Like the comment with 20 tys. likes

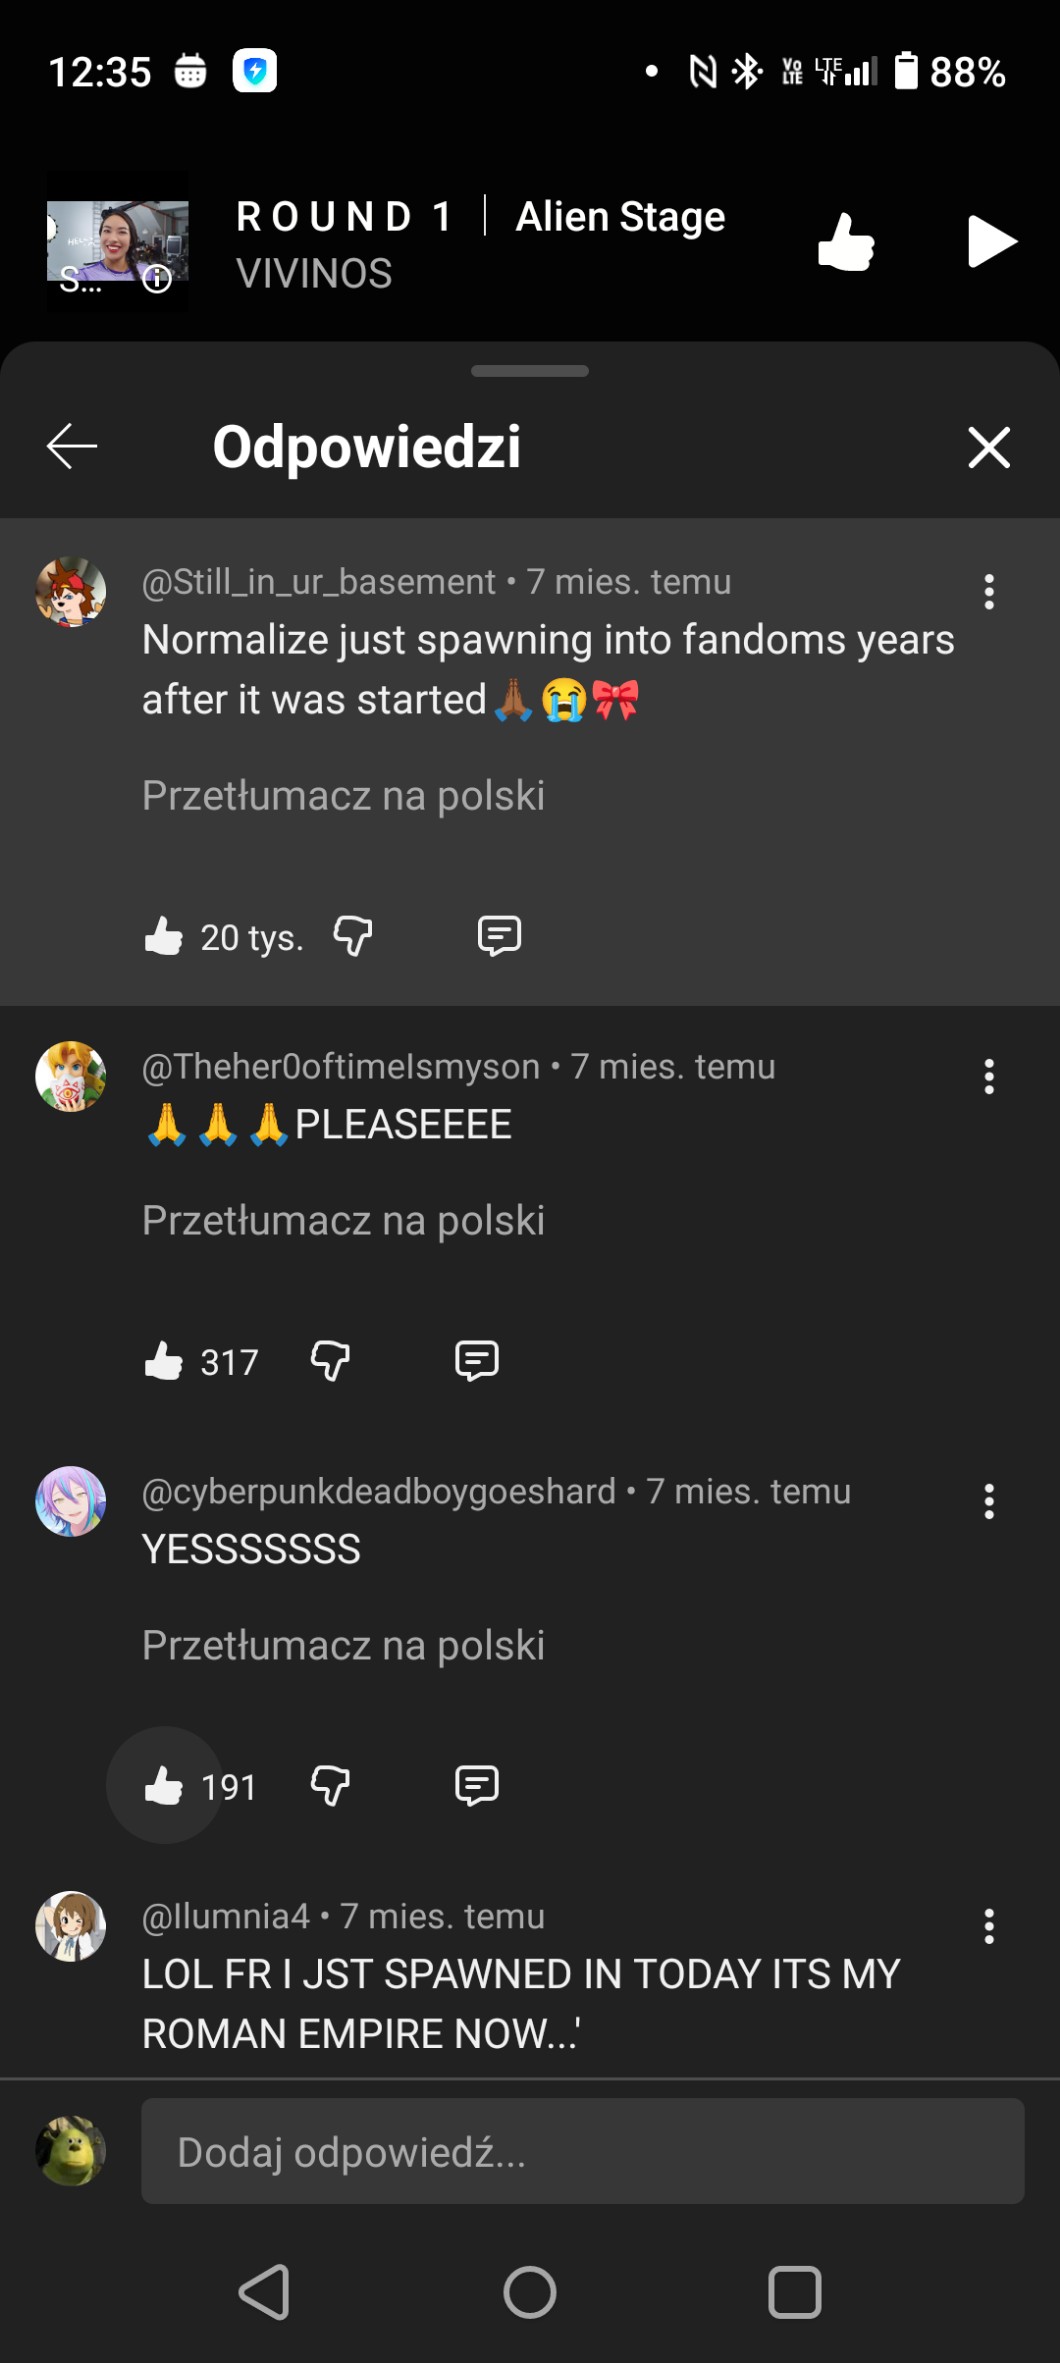coord(164,937)
